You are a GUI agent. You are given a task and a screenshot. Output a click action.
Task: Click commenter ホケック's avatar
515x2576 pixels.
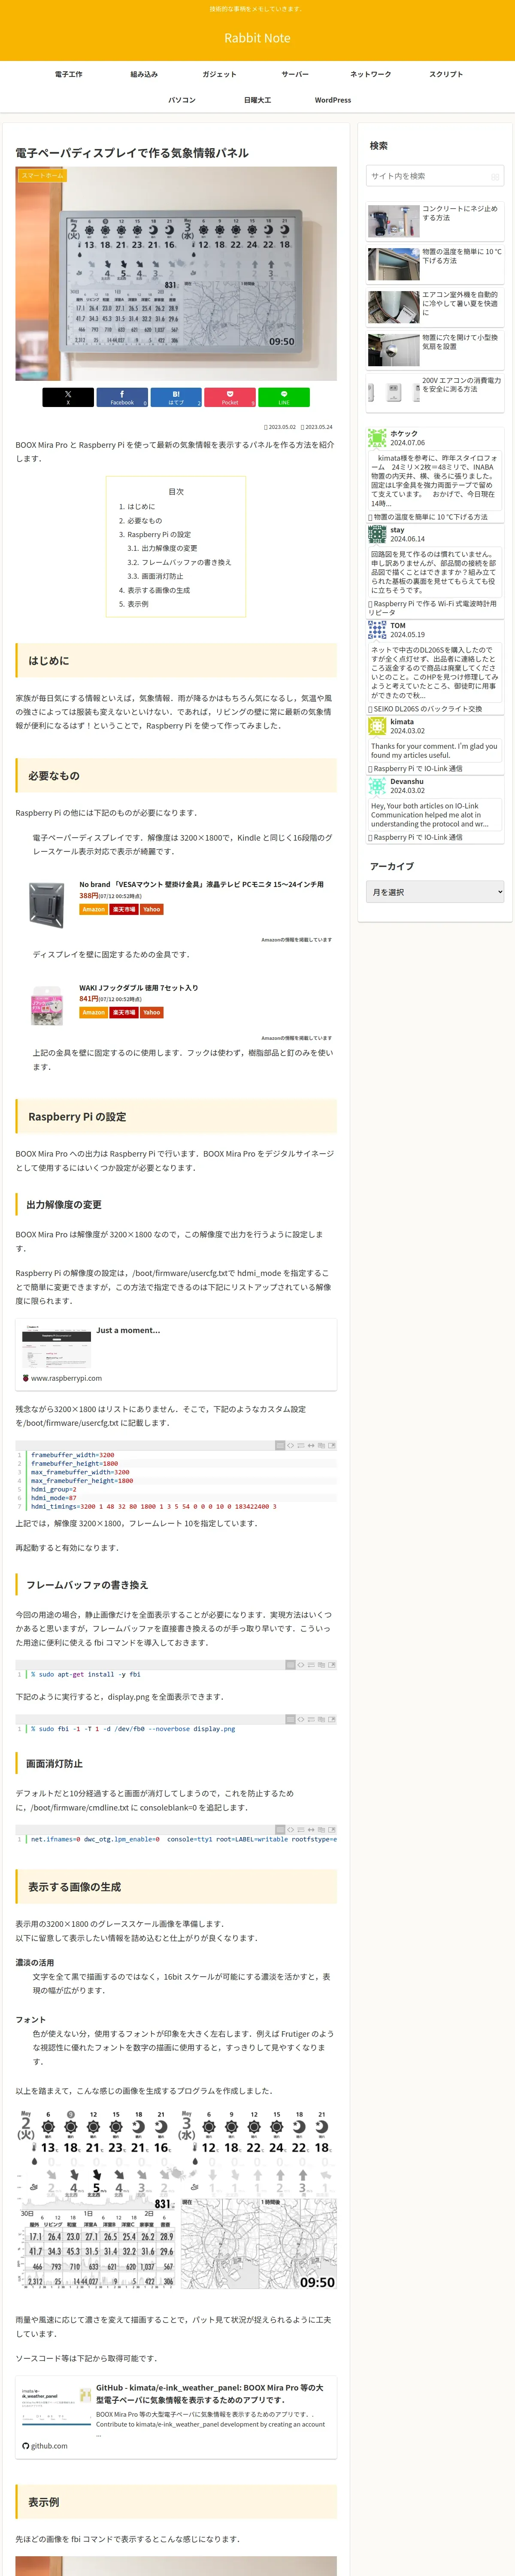pos(377,438)
